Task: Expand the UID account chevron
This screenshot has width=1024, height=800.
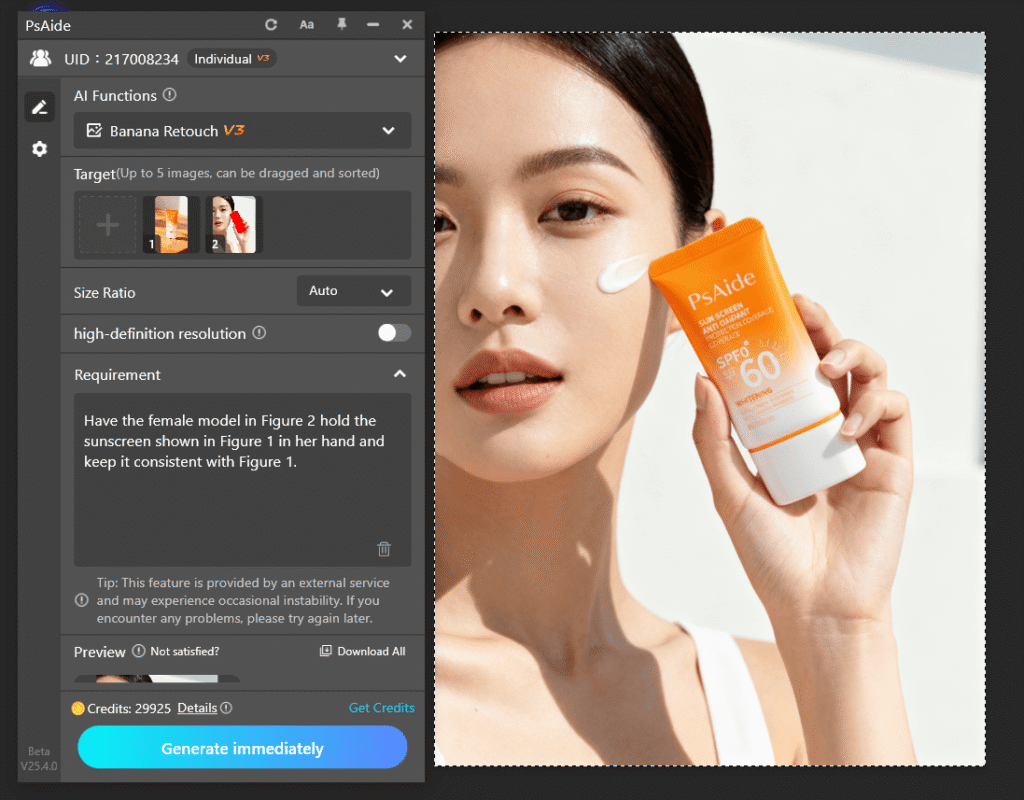Action: 400,59
